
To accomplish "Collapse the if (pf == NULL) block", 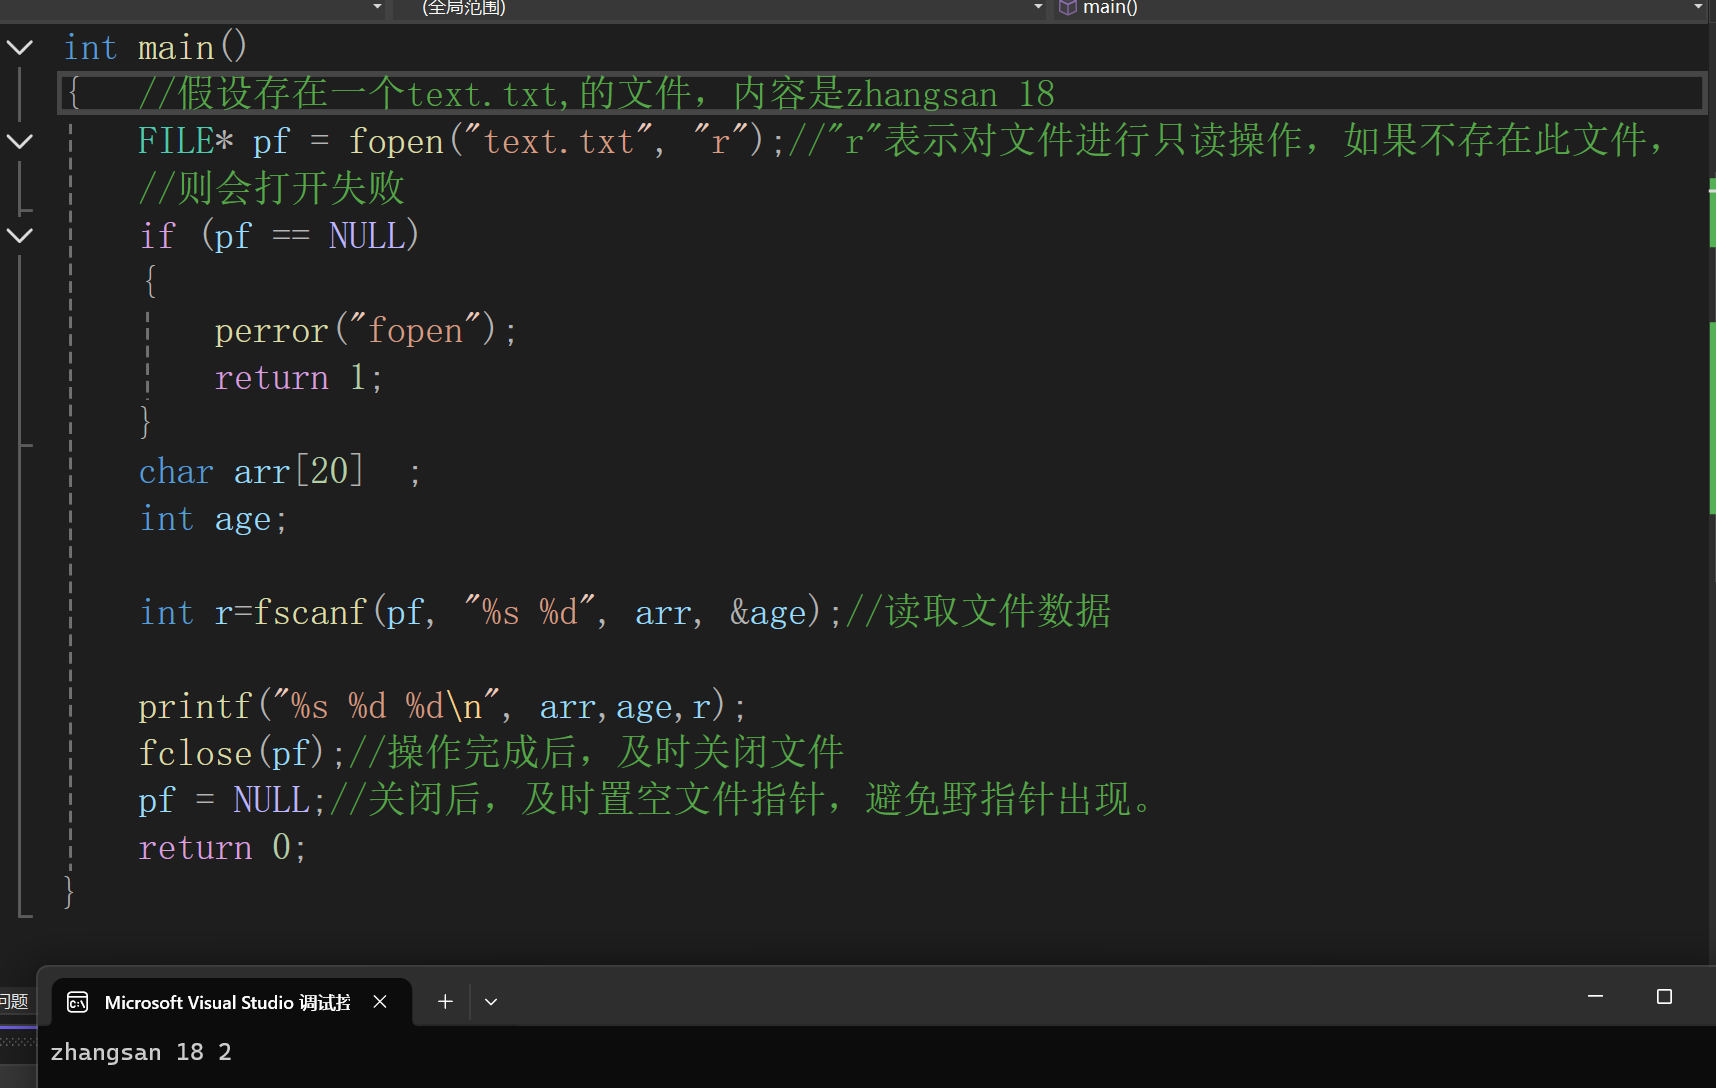I will 20,236.
